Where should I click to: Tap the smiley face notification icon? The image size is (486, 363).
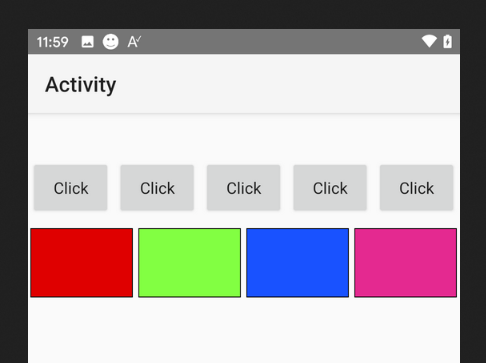(110, 42)
